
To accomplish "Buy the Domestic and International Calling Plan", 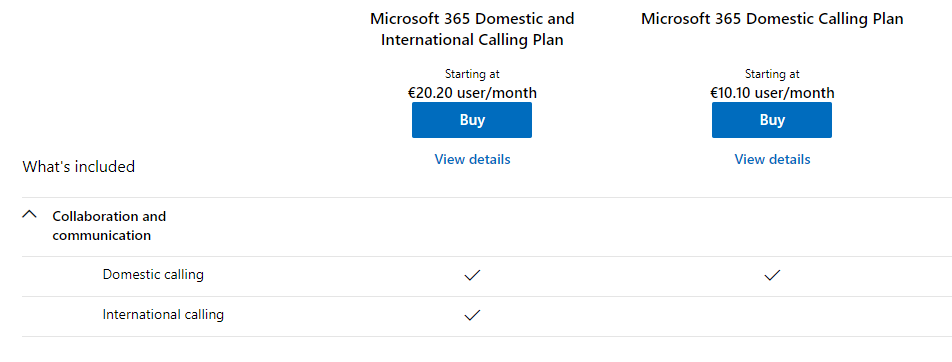I will tap(472, 120).
